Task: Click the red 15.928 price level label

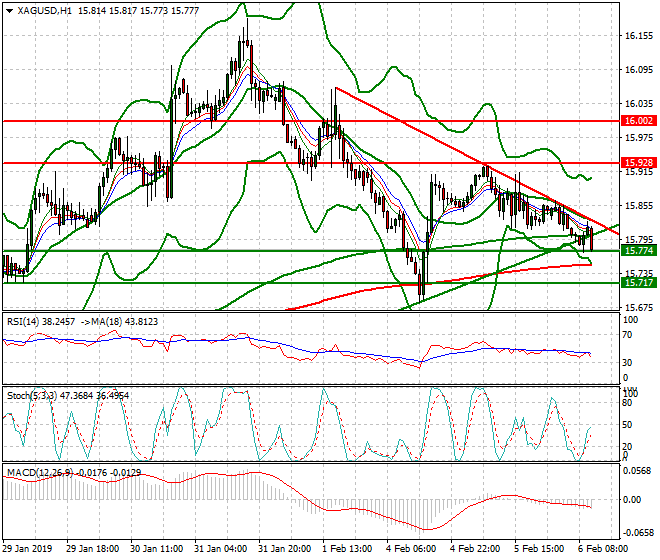Action: click(x=639, y=163)
